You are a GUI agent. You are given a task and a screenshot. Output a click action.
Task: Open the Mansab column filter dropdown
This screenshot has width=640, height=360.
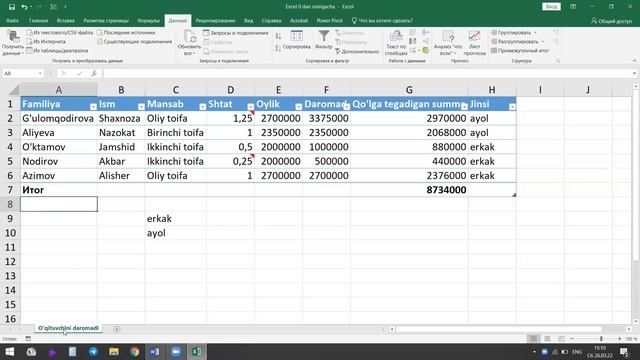pyautogui.click(x=202, y=107)
